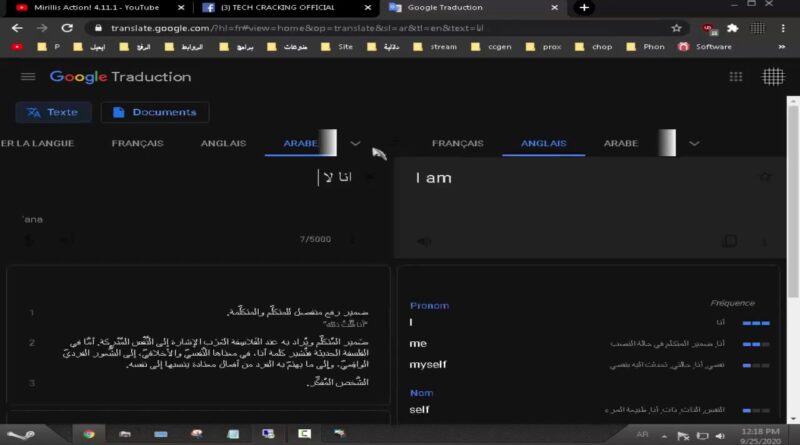The image size is (800, 445).
Task: Select ARABE as source language
Action: click(301, 143)
